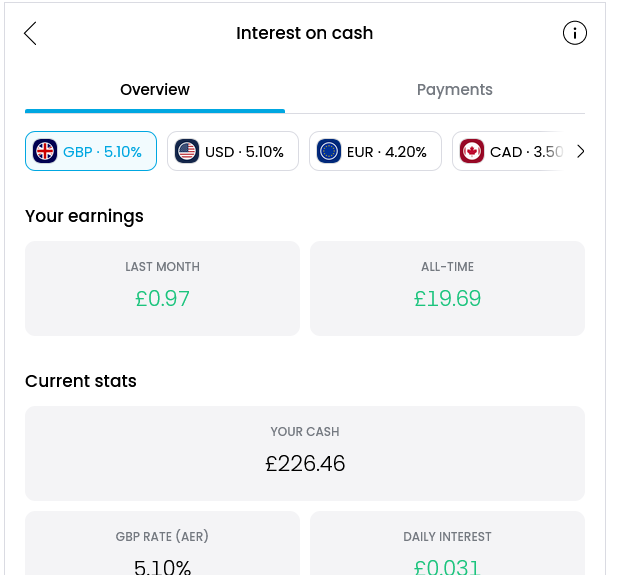Image resolution: width=631 pixels, height=575 pixels.
Task: Click the EU flag icon in the EUR chip
Action: point(329,151)
